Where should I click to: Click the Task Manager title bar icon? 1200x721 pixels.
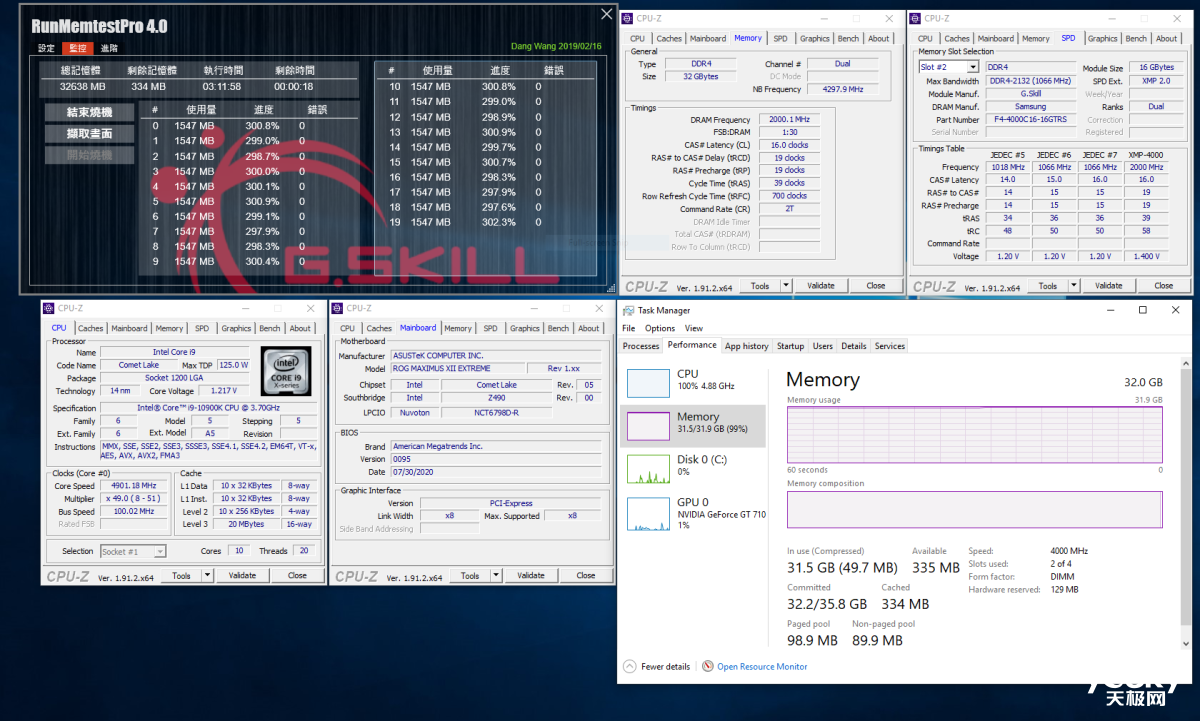[x=628, y=310]
